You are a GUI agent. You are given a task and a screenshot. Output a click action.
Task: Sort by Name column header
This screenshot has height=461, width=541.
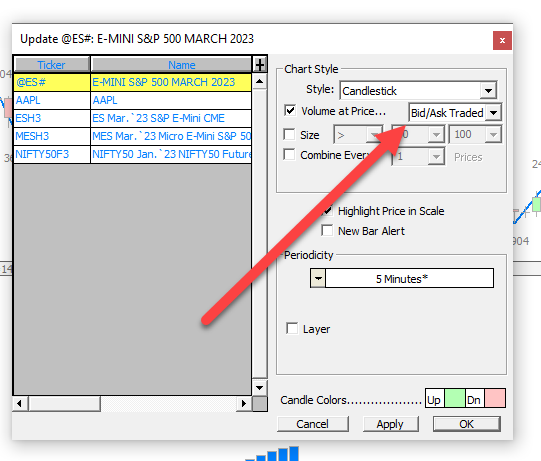click(x=171, y=65)
